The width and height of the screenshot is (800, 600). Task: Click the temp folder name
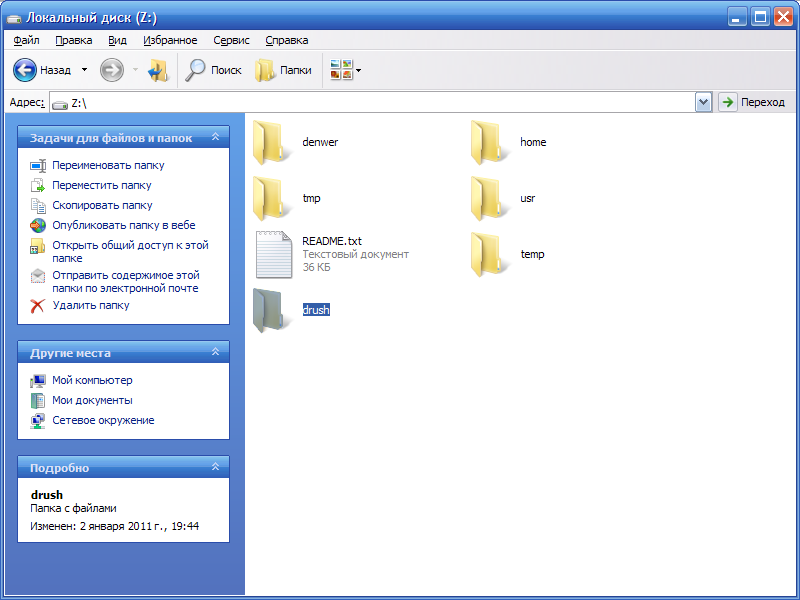[532, 254]
